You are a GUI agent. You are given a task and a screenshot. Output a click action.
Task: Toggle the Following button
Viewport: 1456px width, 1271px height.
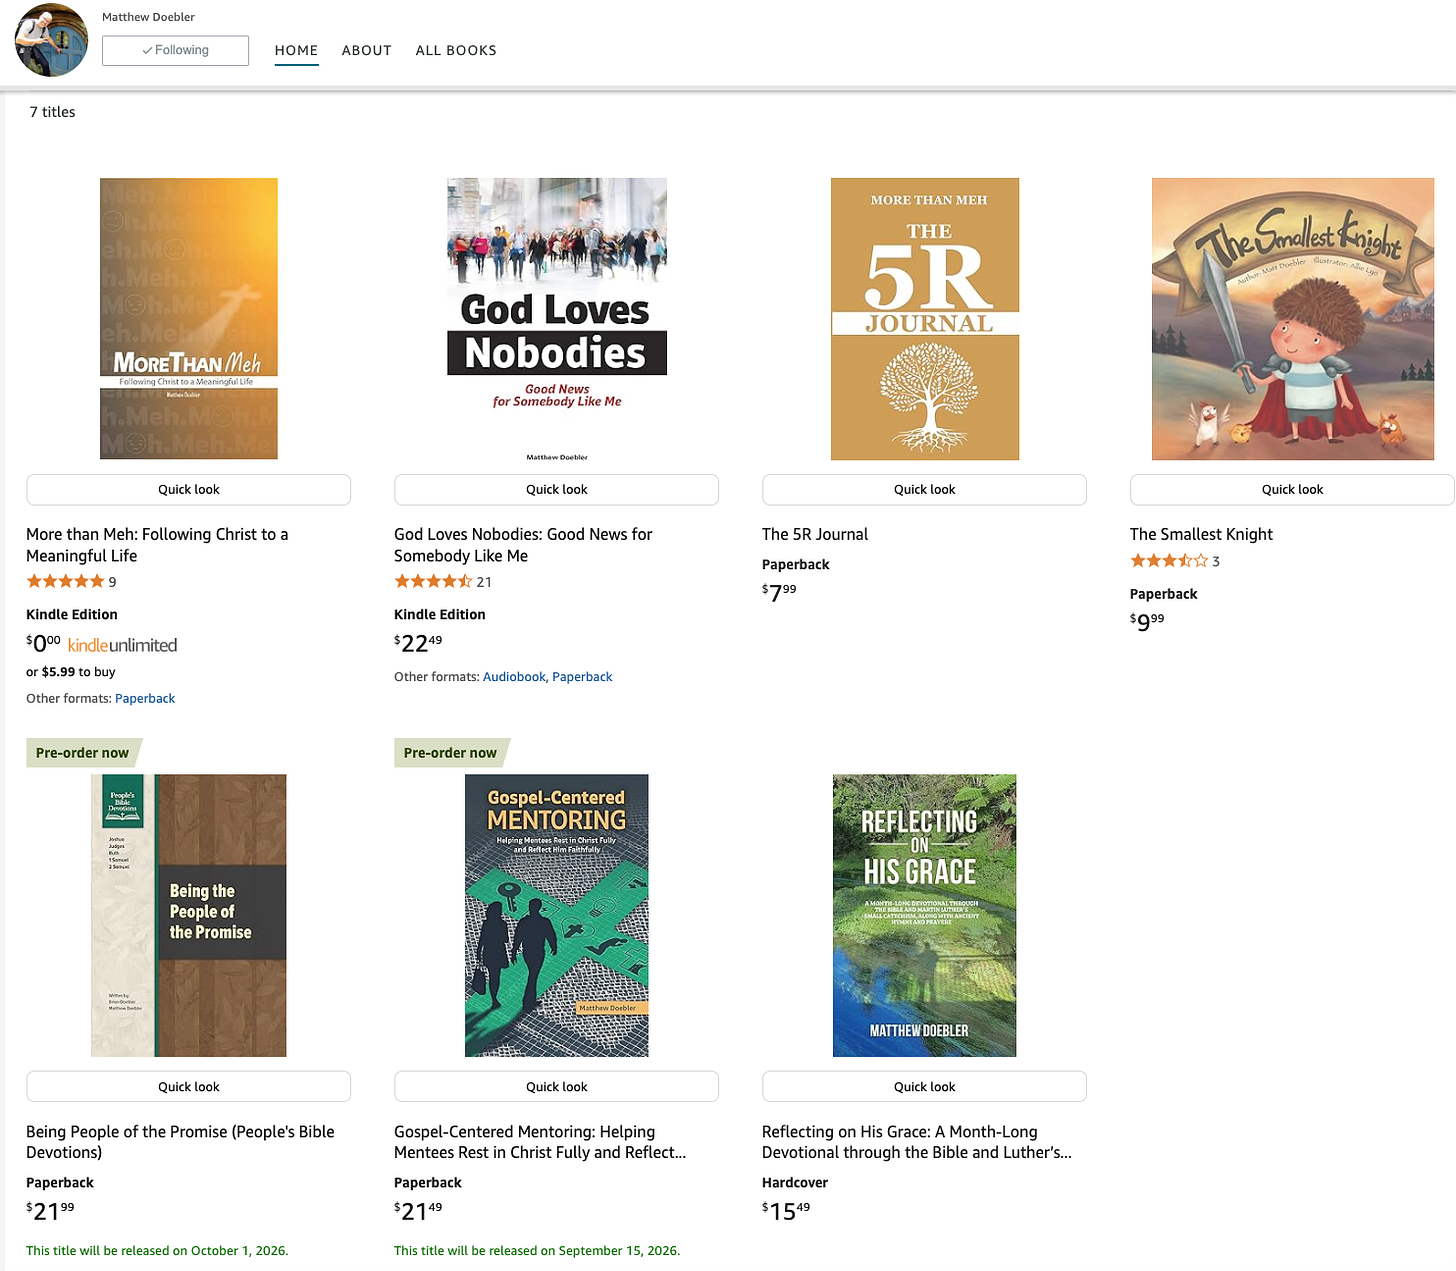tap(175, 50)
